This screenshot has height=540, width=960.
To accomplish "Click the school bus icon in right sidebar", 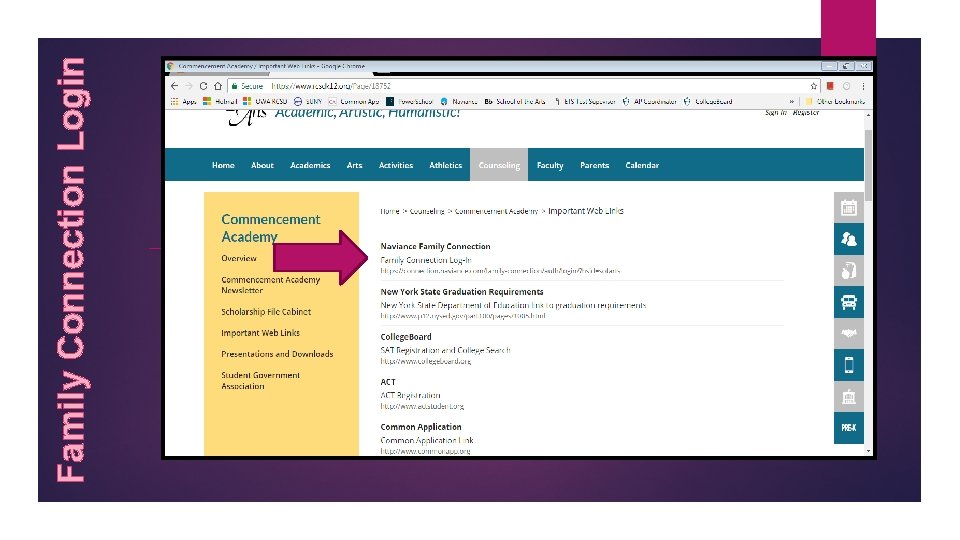I will pyautogui.click(x=849, y=302).
